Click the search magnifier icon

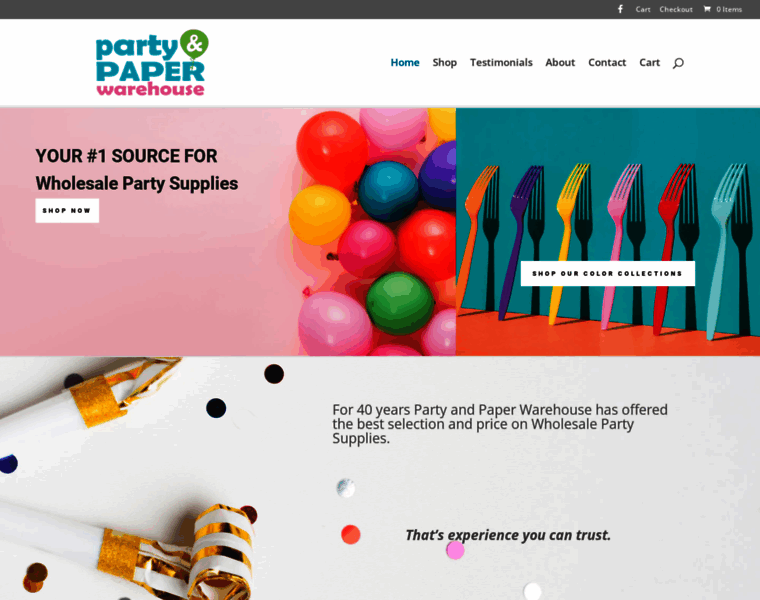pos(678,63)
